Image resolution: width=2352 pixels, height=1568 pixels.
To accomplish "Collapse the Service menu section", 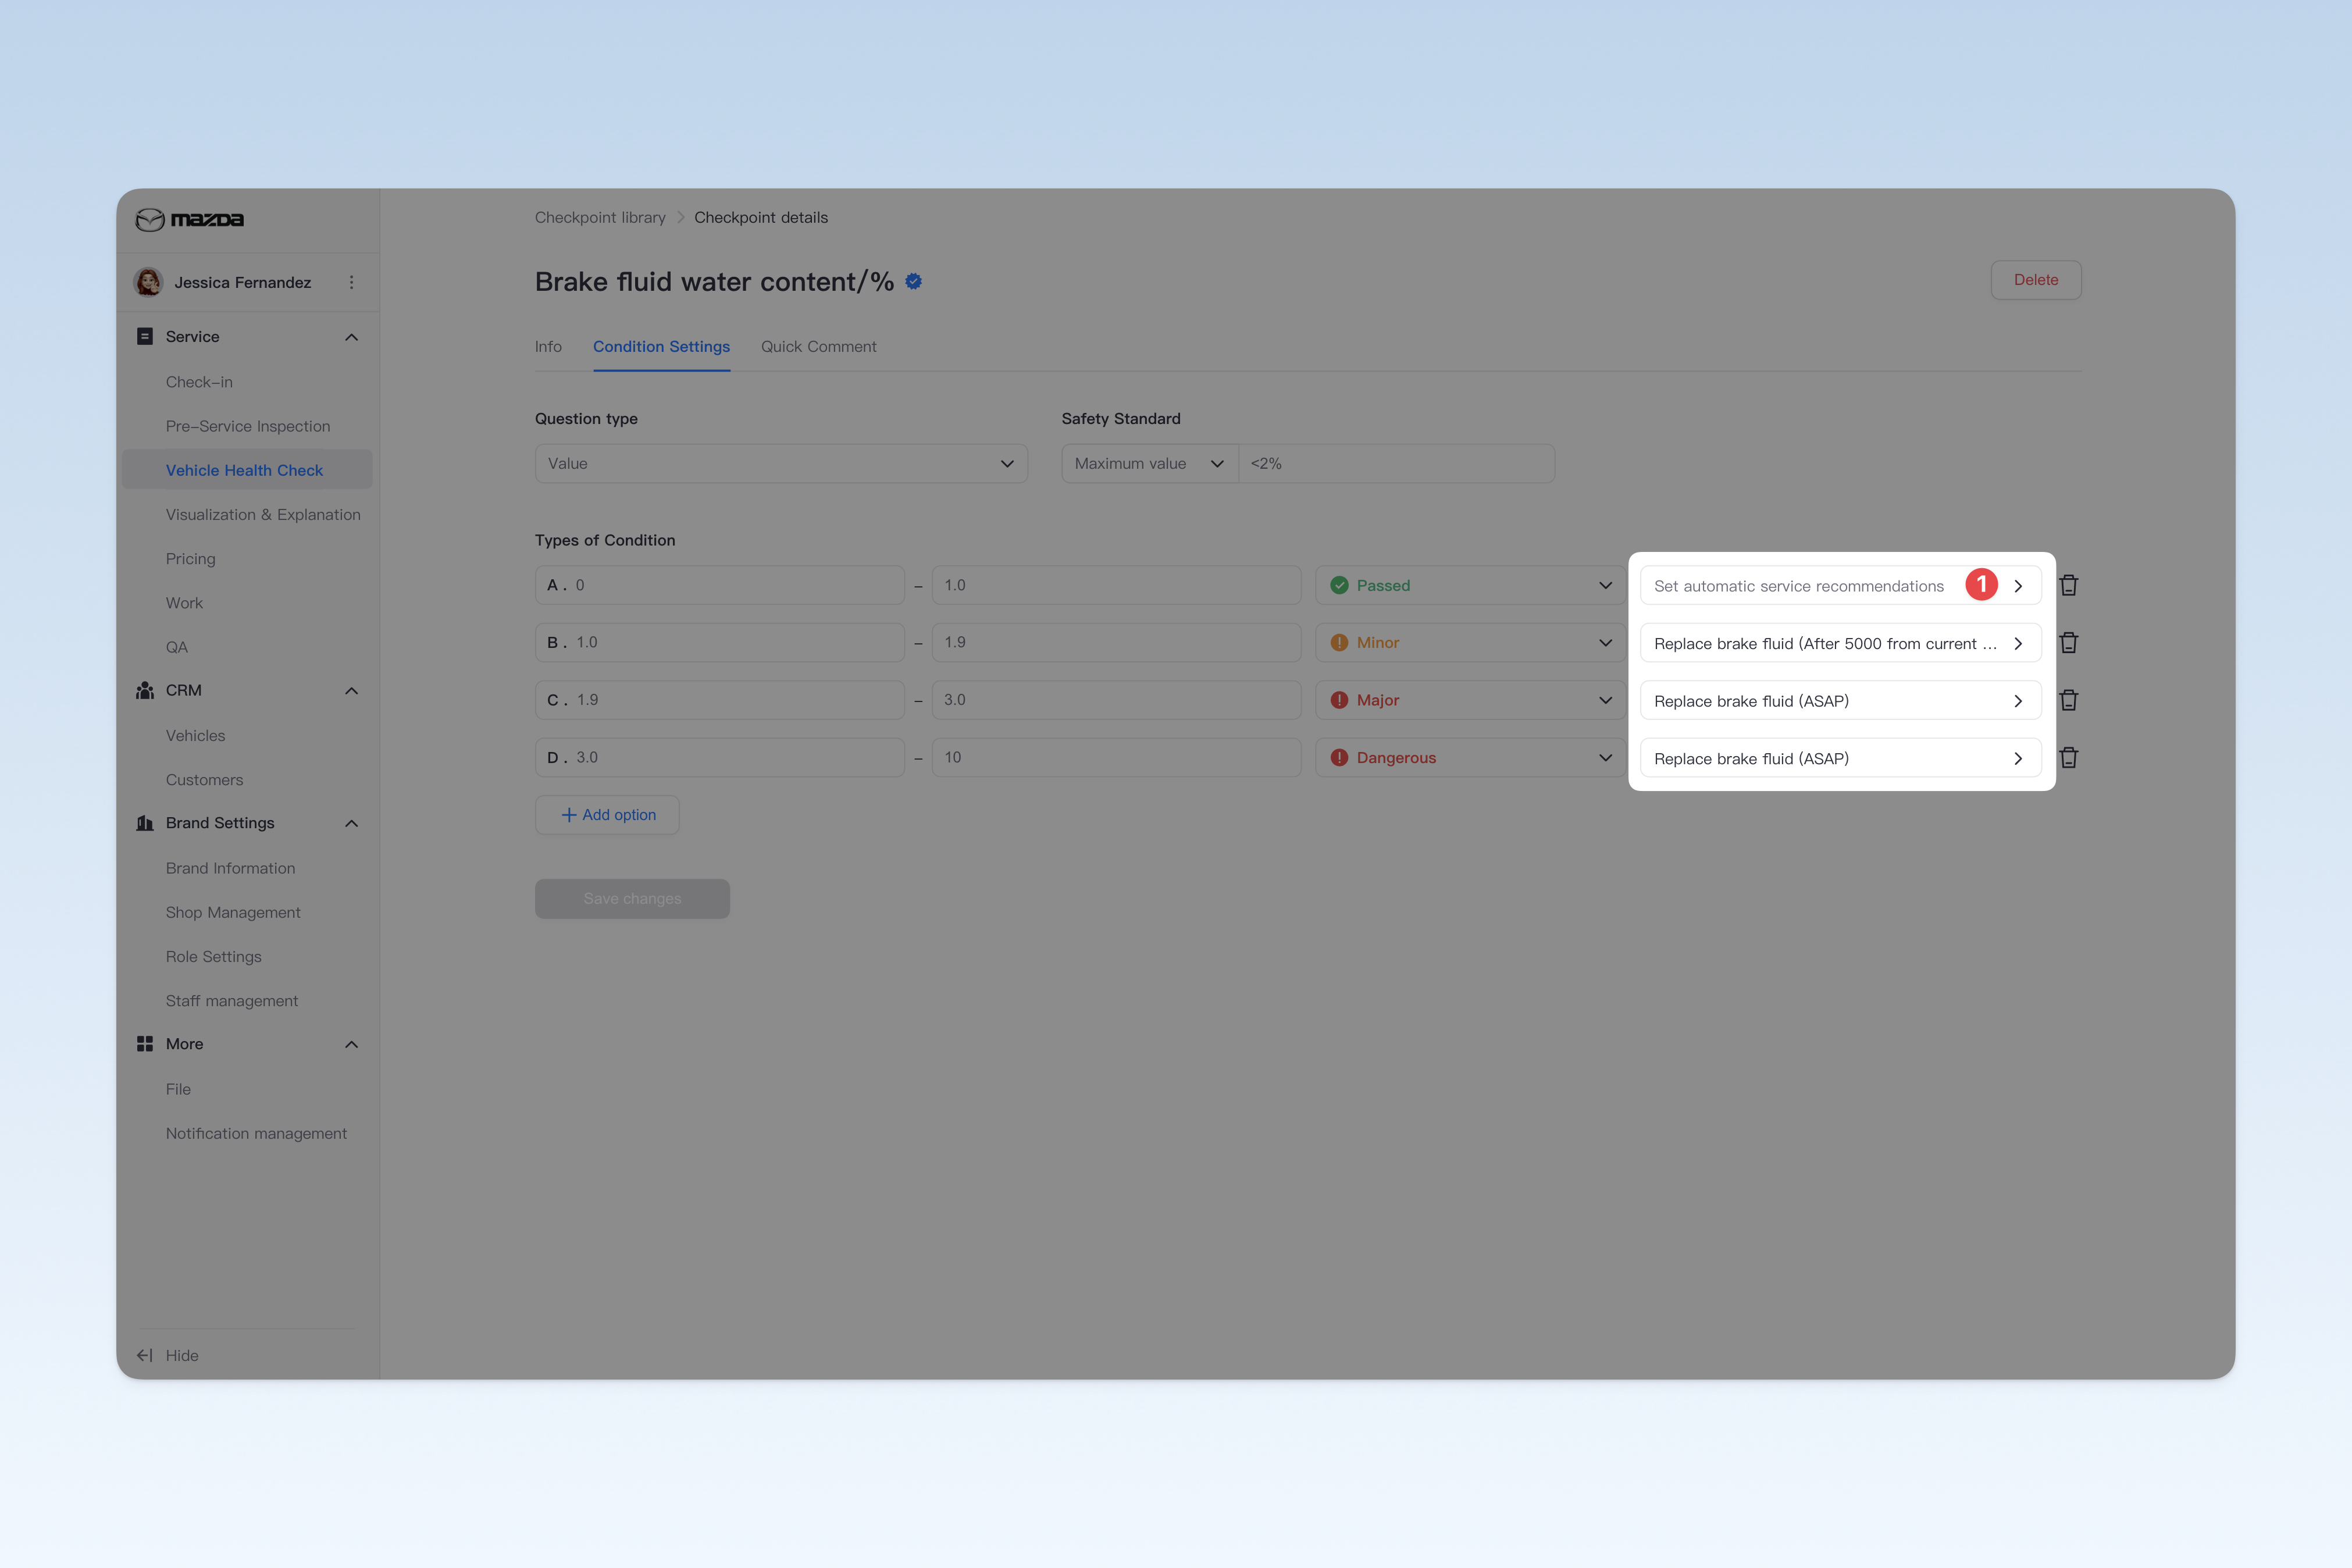I will click(x=351, y=337).
